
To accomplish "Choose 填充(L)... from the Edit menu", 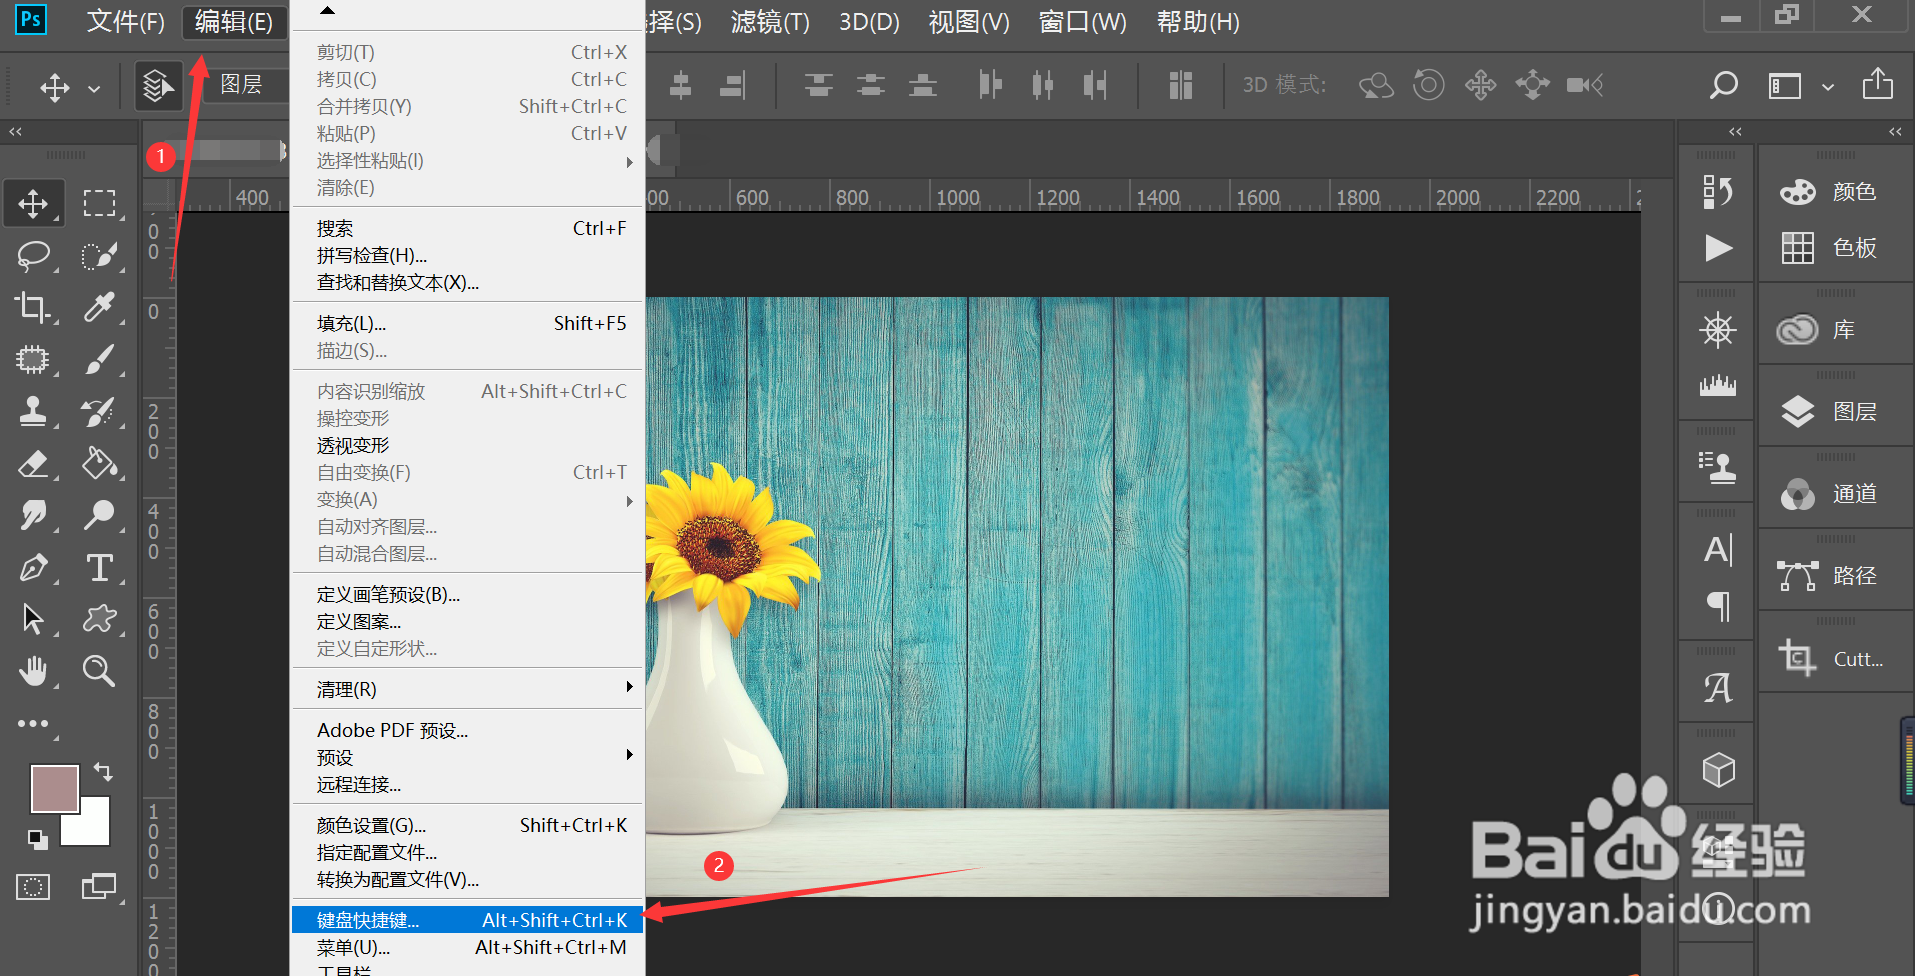I will (467, 323).
